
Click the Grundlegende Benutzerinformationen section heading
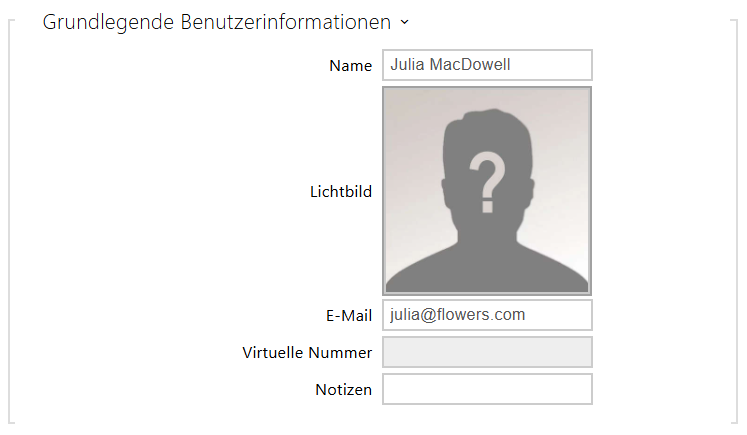[216, 22]
